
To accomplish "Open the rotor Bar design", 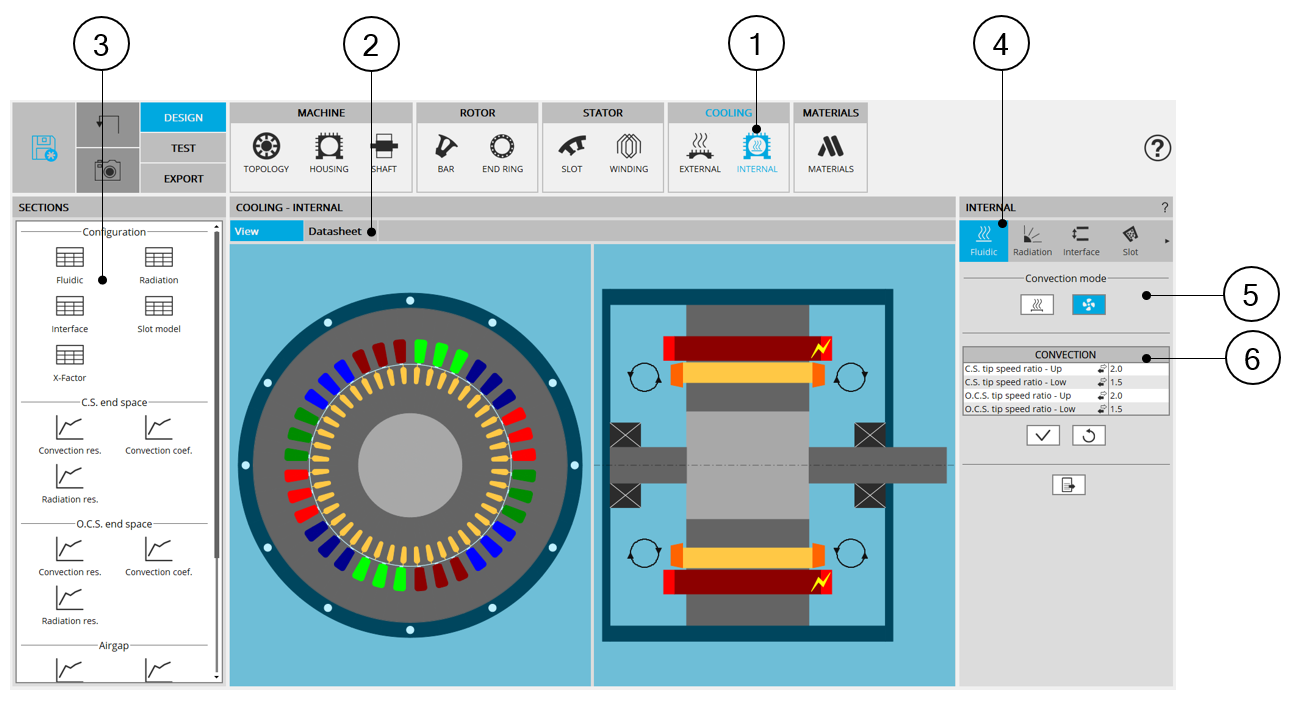I will coord(445,154).
